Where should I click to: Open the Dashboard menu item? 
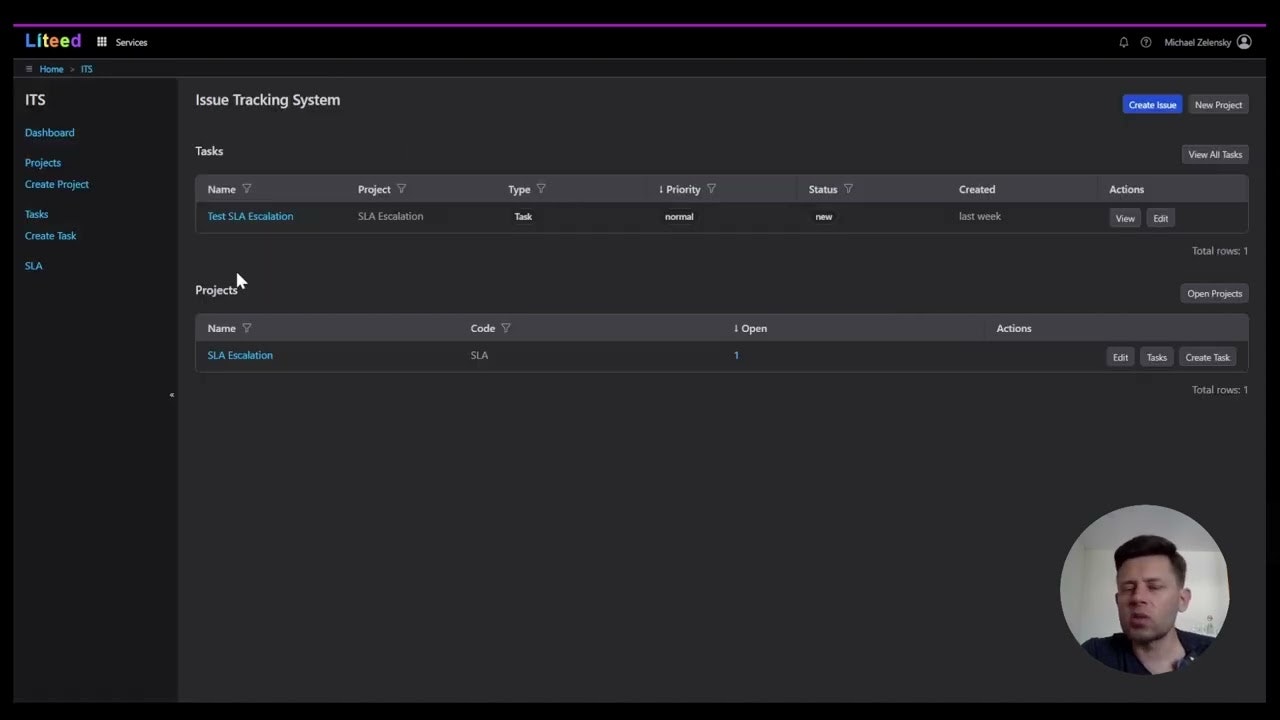coord(49,132)
